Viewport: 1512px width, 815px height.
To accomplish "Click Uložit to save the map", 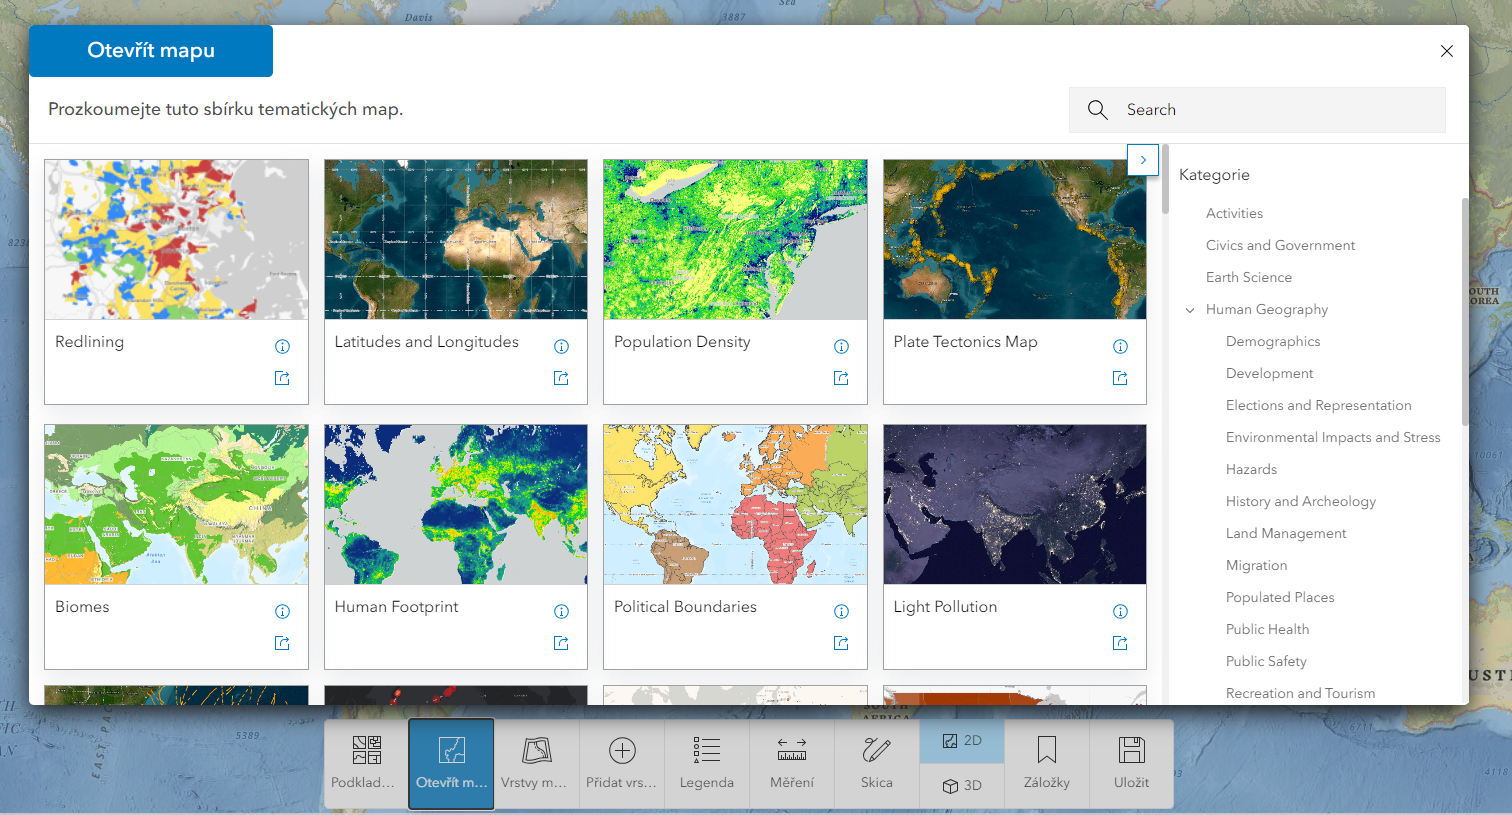I will (1131, 763).
